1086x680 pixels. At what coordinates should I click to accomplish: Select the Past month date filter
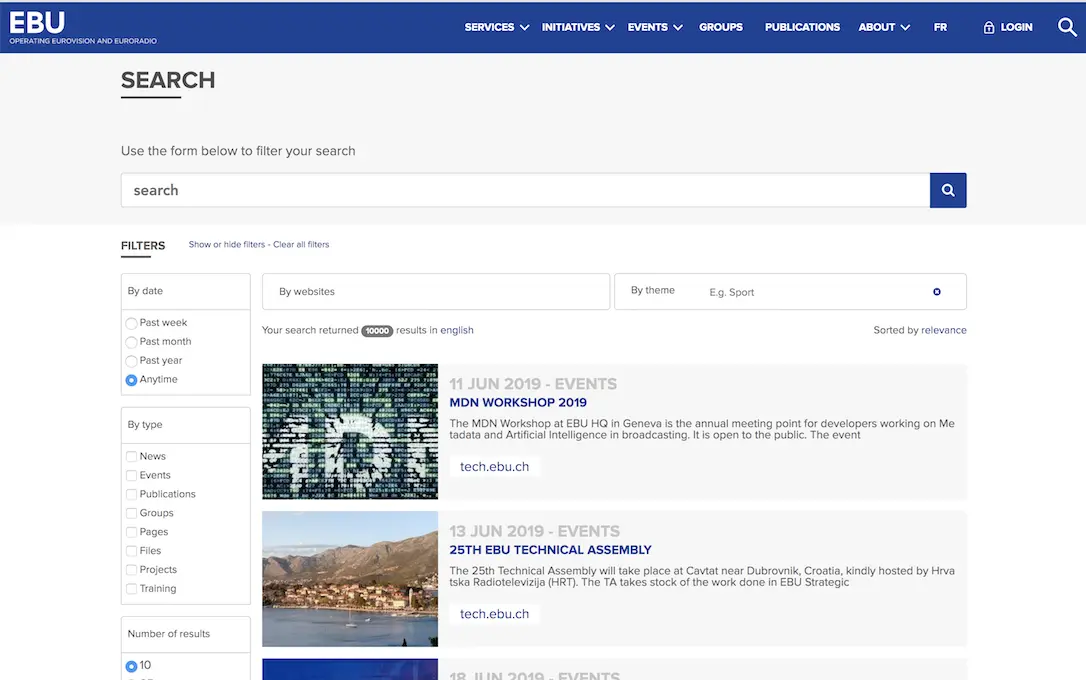point(131,341)
